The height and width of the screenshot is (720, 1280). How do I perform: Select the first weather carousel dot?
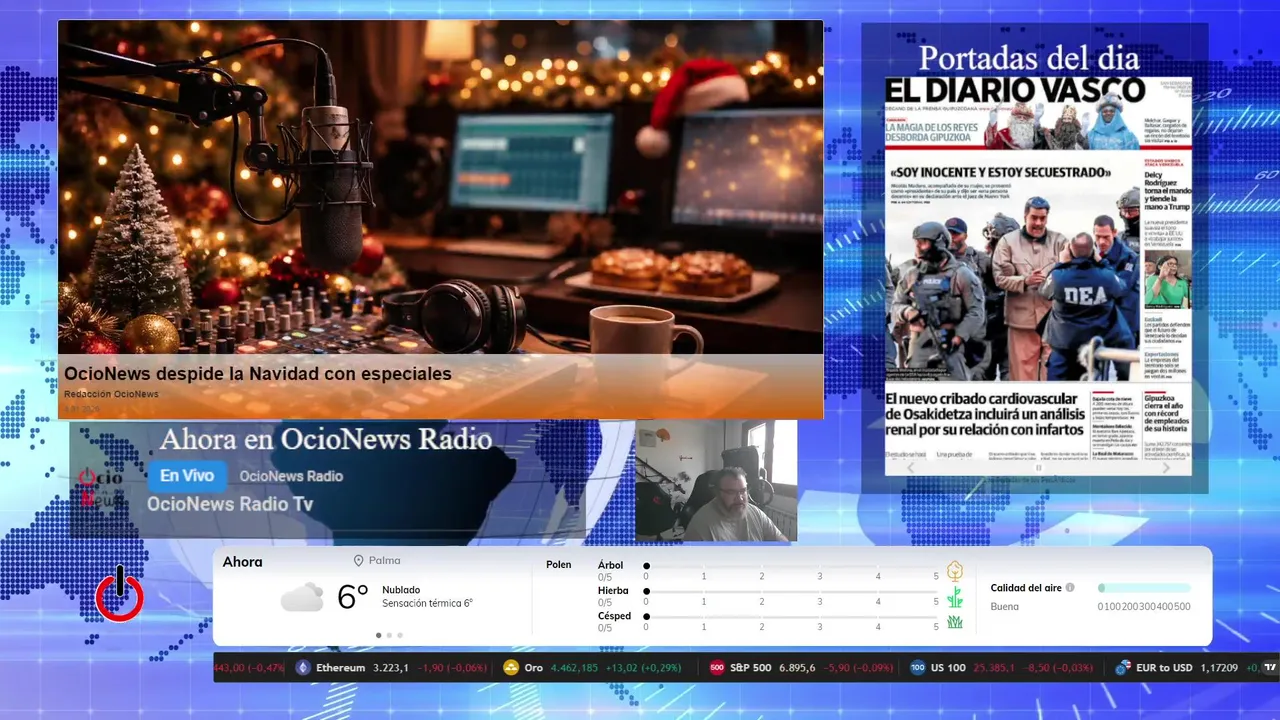pyautogui.click(x=378, y=635)
